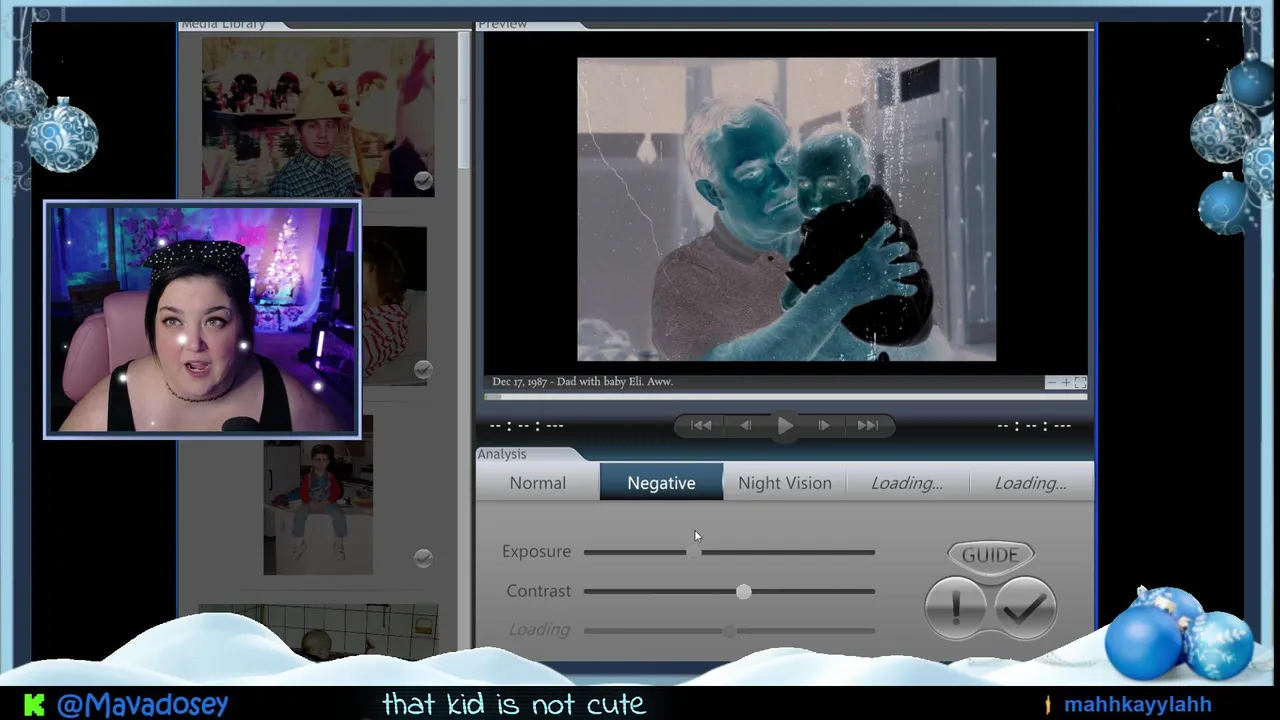Click the streamer webcam overlay

coord(202,320)
